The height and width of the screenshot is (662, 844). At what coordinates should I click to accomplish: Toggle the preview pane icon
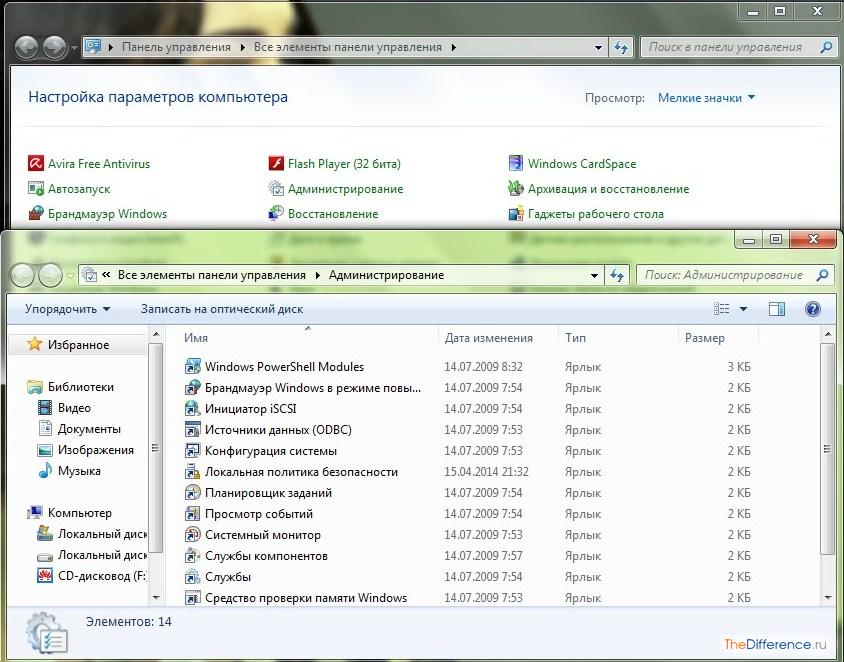pos(777,309)
